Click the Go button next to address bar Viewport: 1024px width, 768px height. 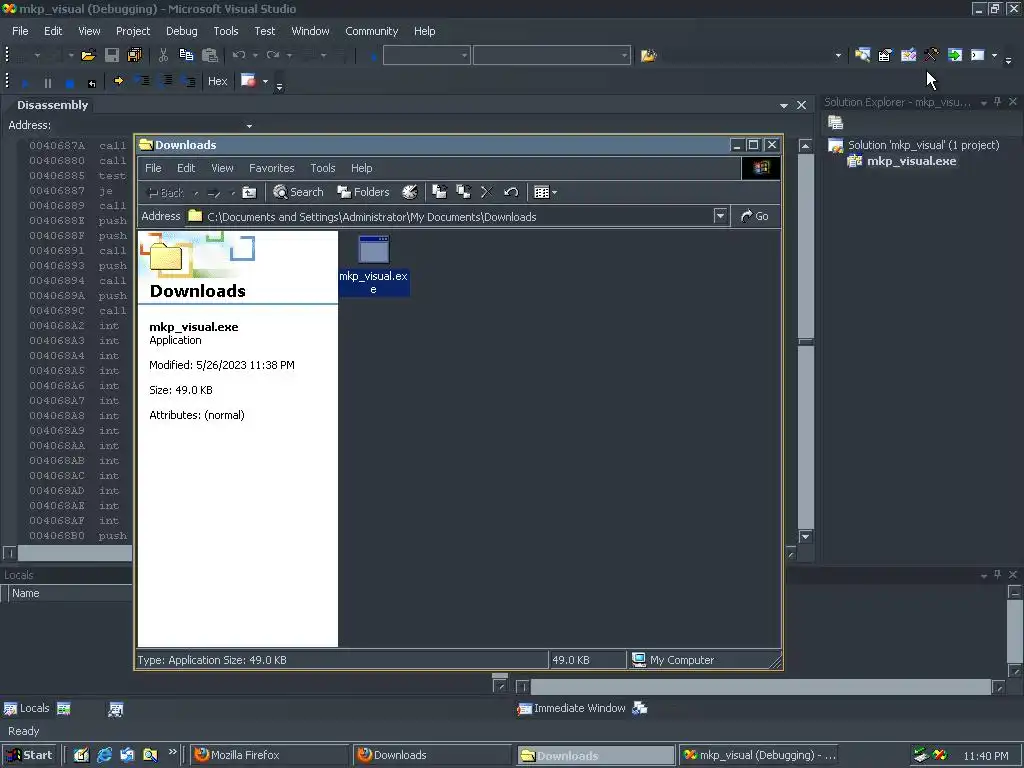pyautogui.click(x=755, y=216)
